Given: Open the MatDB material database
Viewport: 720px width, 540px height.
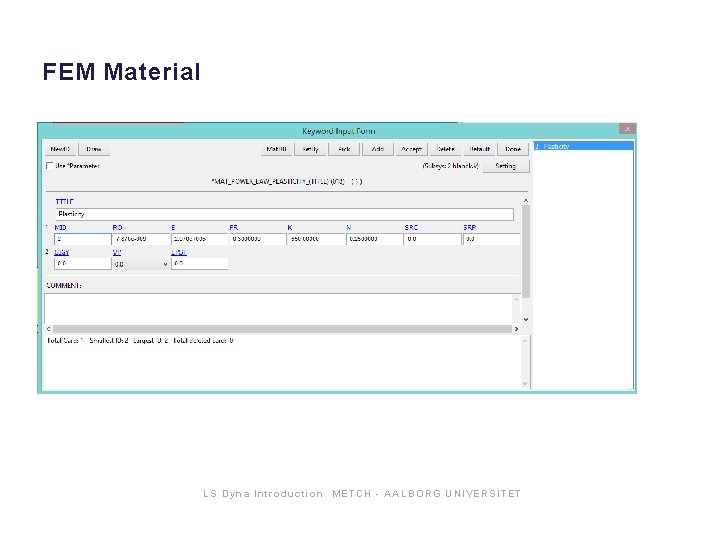Looking at the screenshot, I should tap(276, 149).
